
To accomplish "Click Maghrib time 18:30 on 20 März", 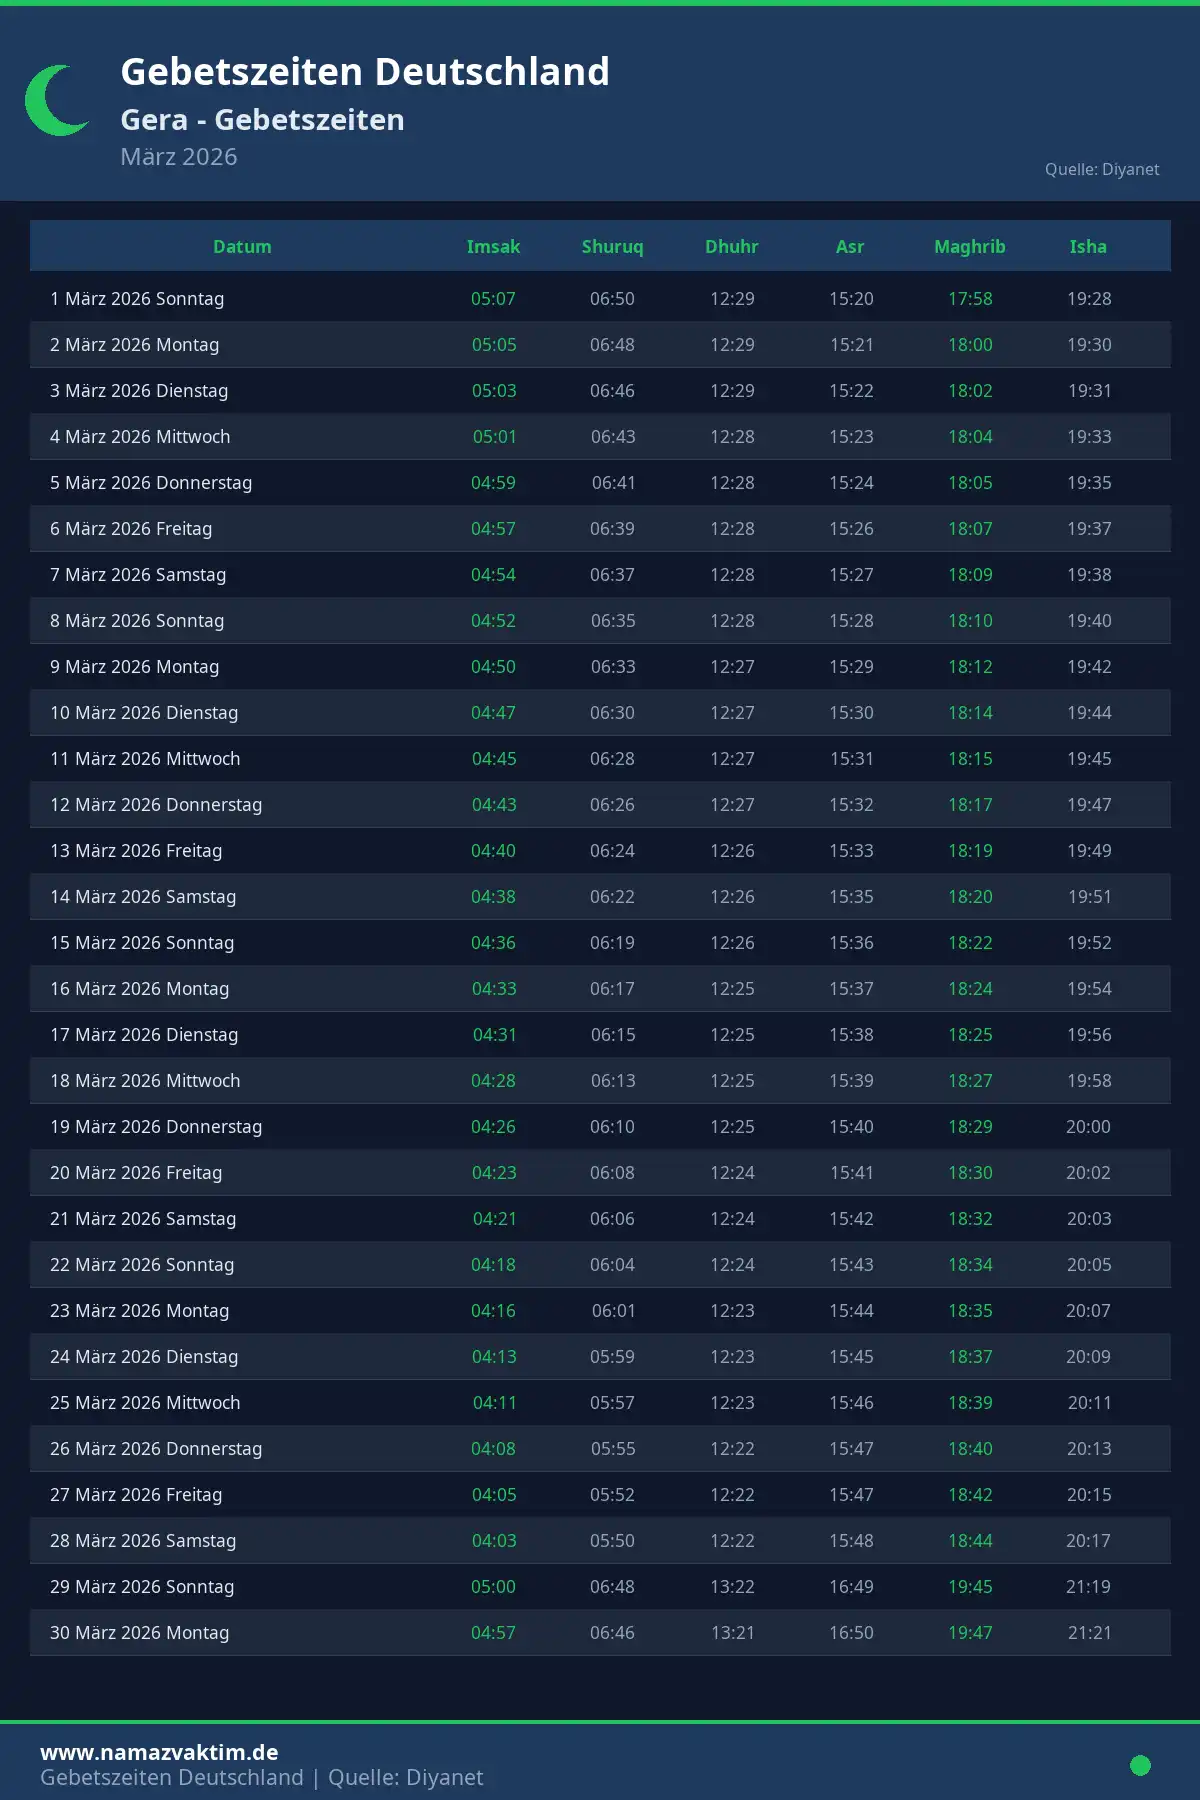I will tap(970, 1173).
